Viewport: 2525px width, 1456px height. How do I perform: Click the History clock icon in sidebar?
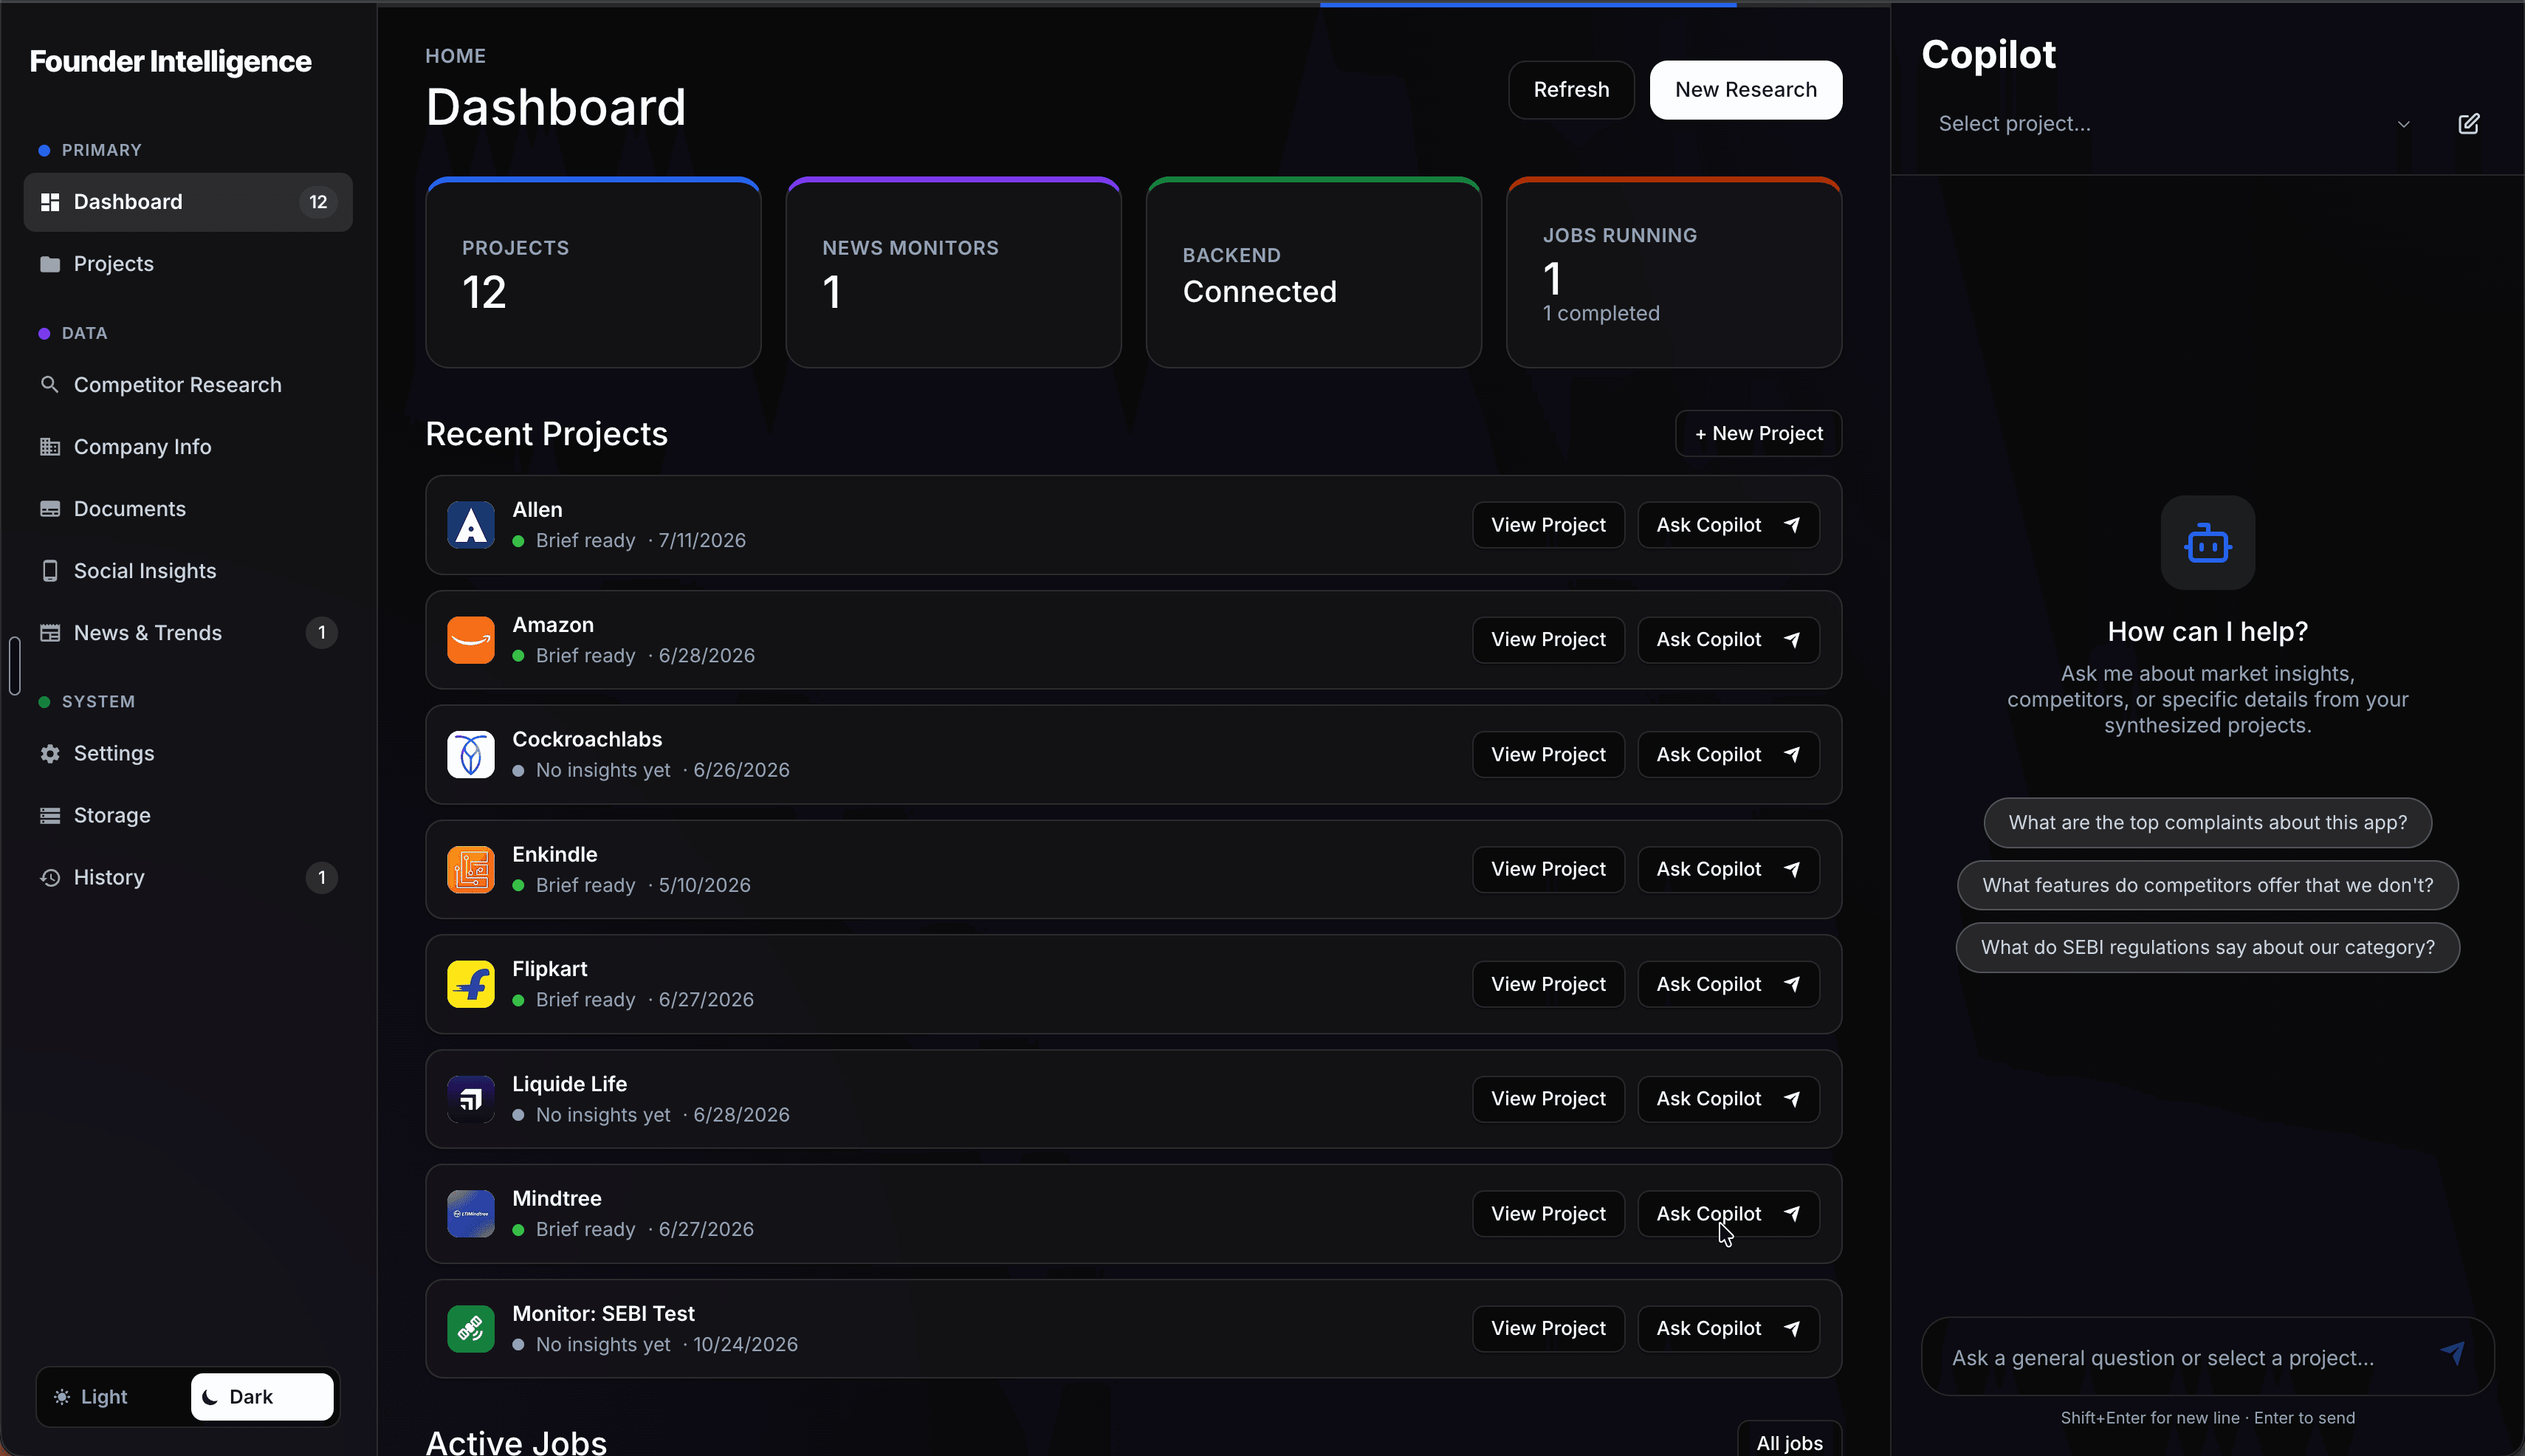click(x=49, y=877)
